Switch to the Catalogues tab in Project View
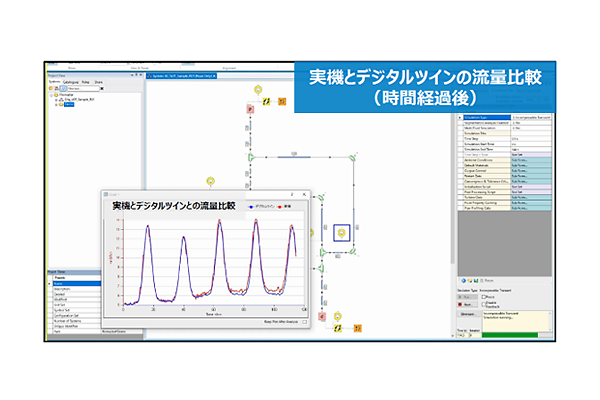 pos(71,82)
